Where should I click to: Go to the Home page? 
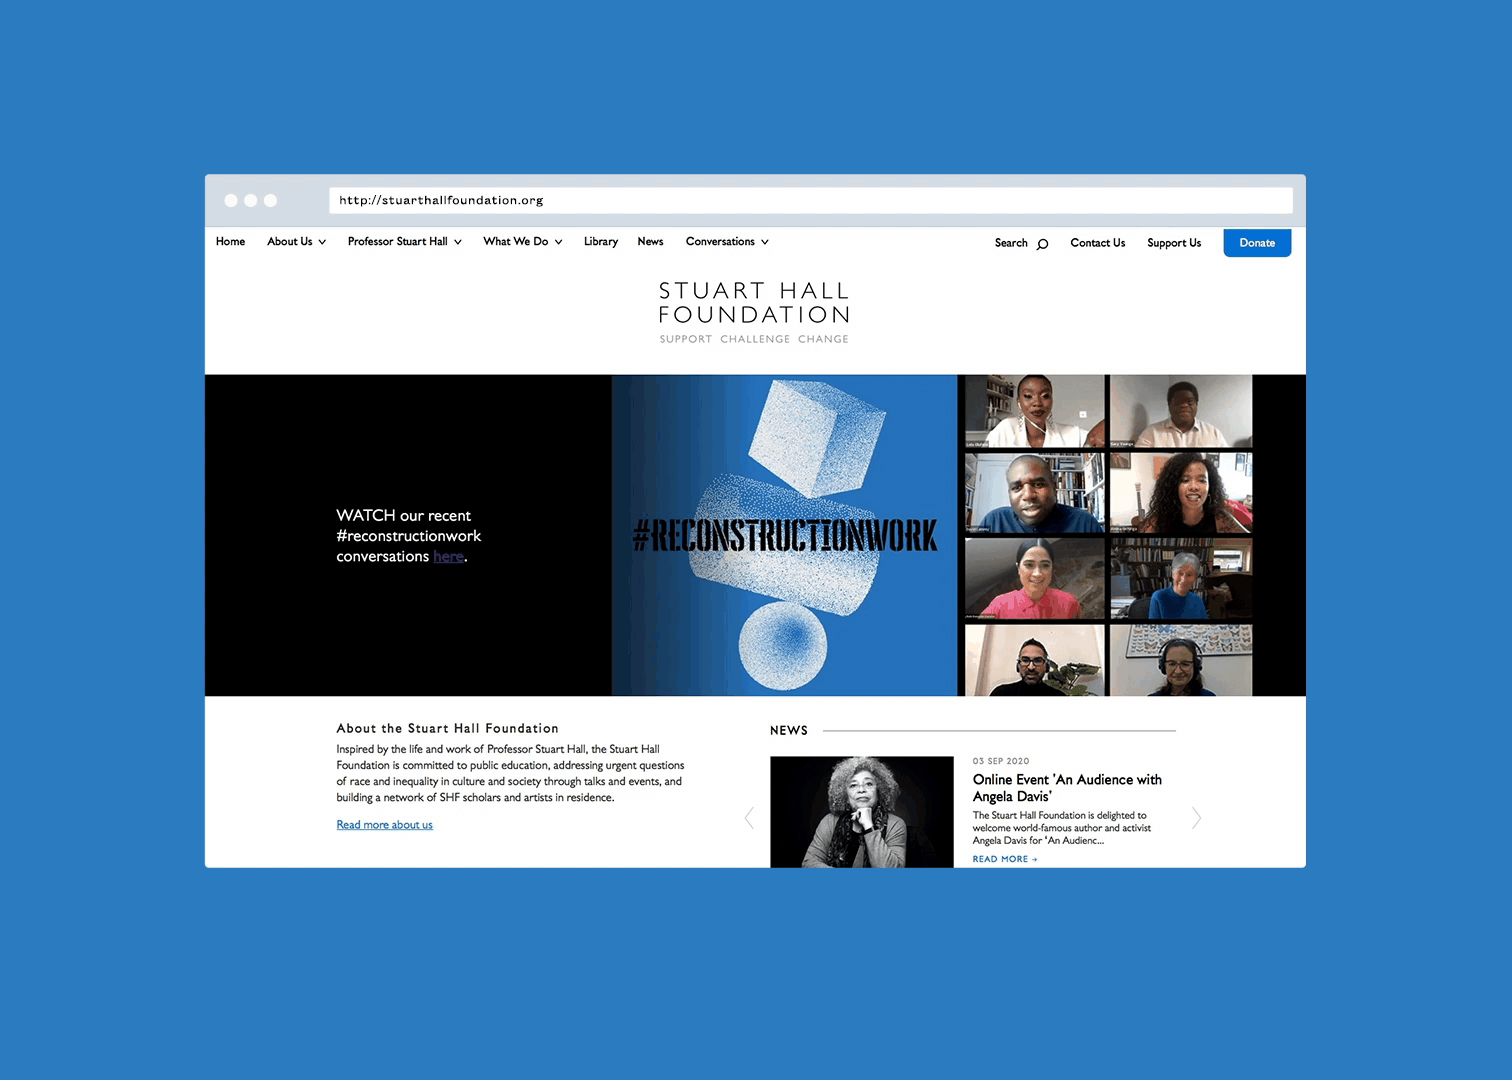[230, 242]
